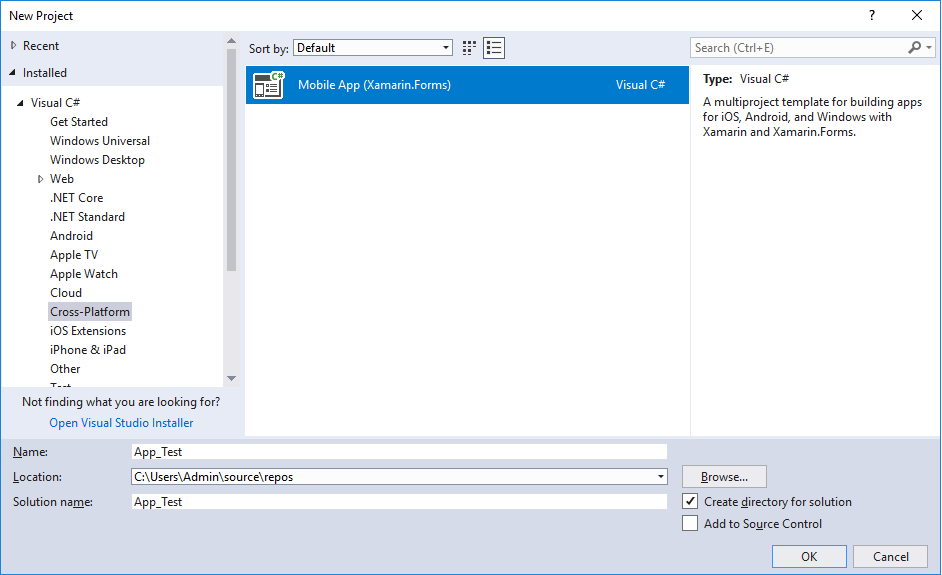Click the category tree scroll-down arrow

point(231,379)
